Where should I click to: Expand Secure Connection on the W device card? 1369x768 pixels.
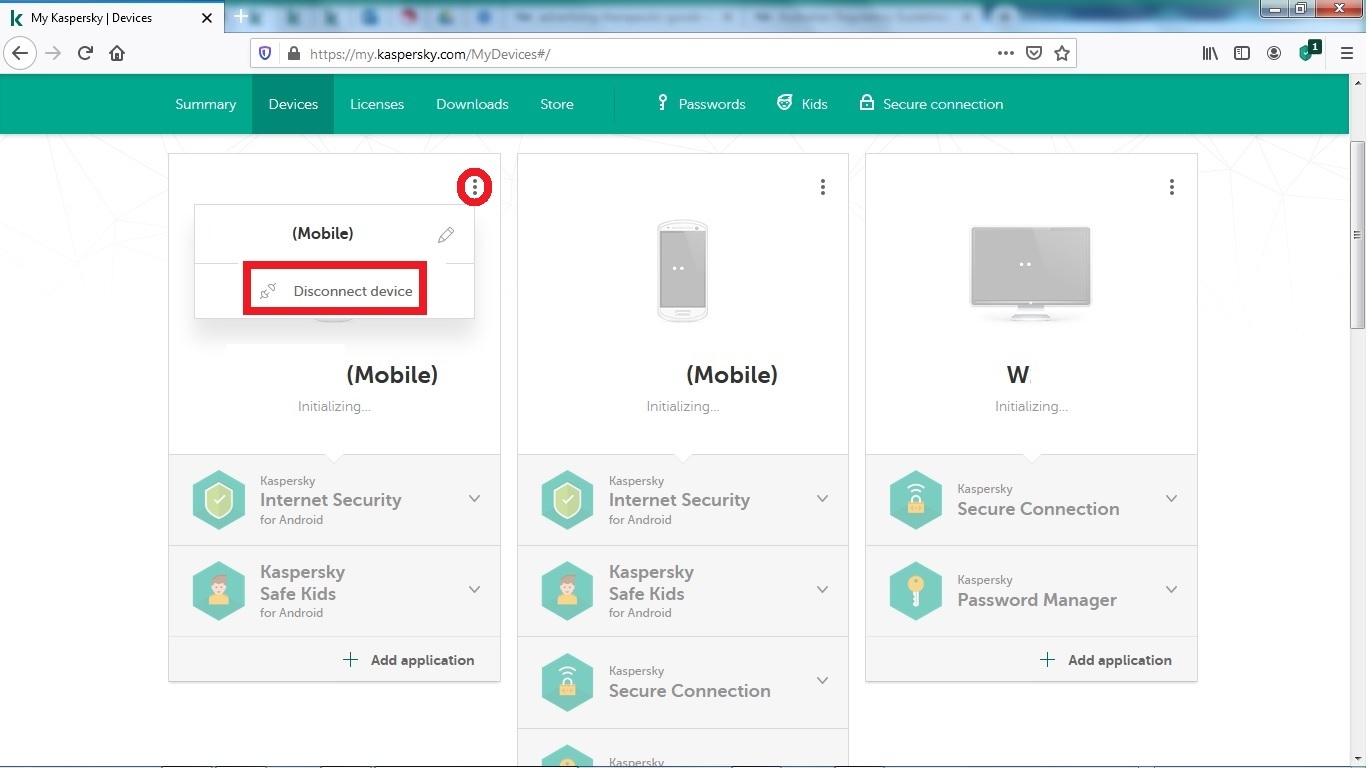pos(1171,499)
